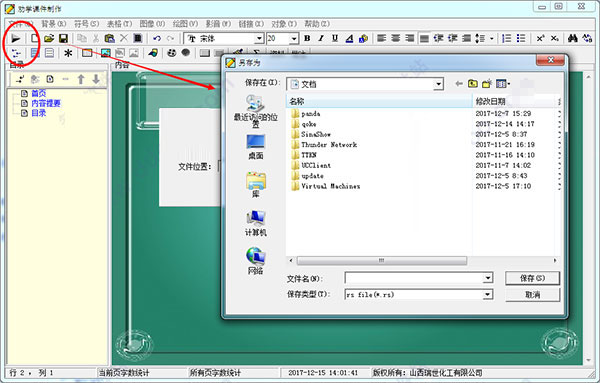Undo the last action
This screenshot has width=600, height=383.
[157, 38]
